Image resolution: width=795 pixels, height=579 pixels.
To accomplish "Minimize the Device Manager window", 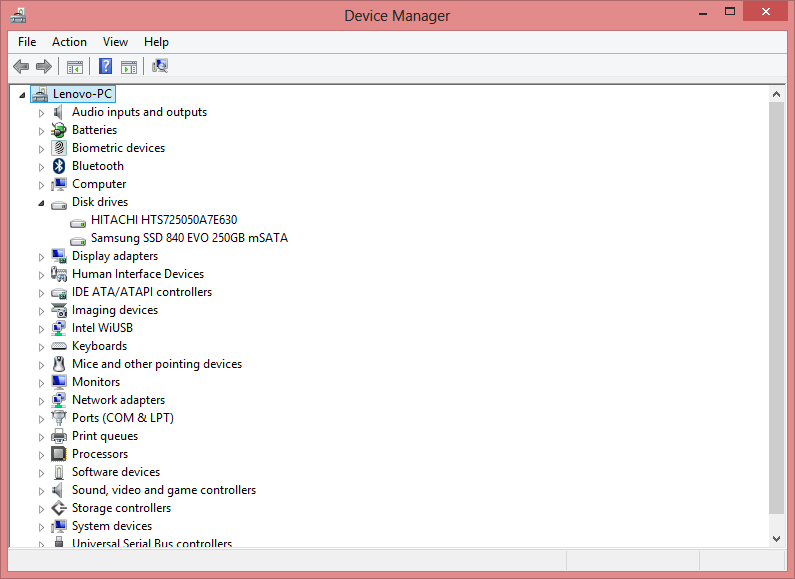I will point(703,13).
